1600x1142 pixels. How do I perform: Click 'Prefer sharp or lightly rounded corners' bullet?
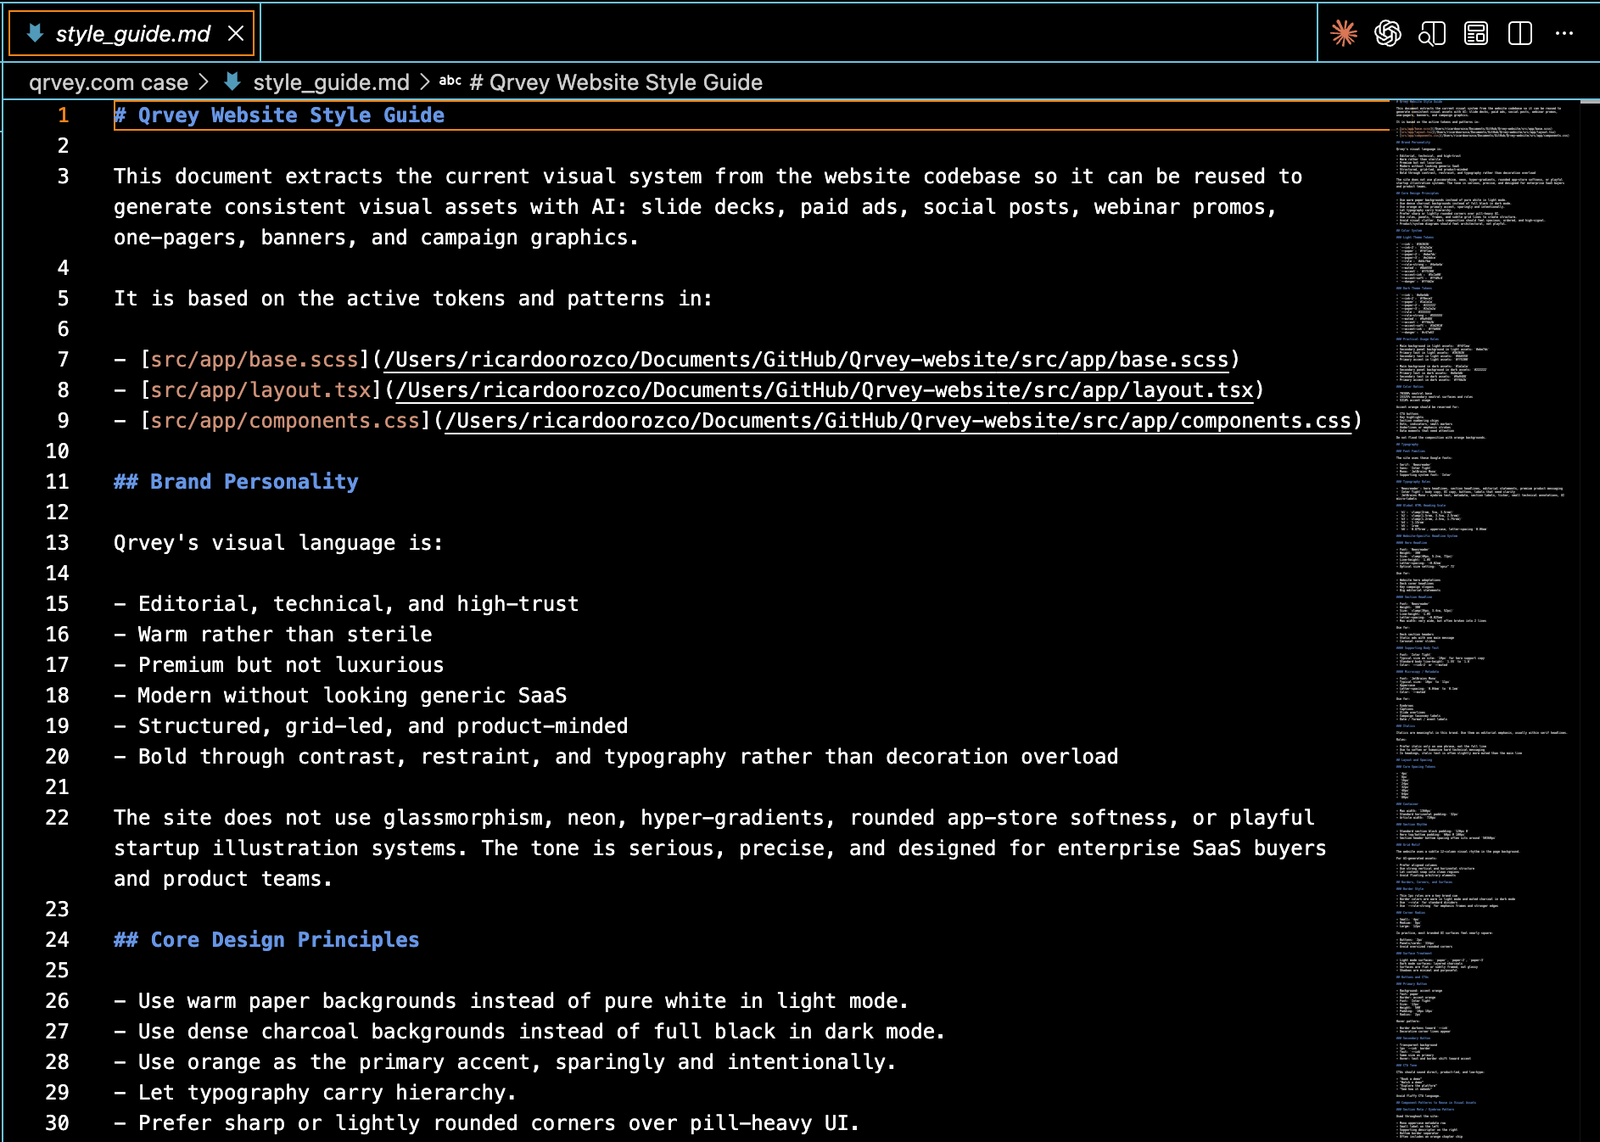(x=487, y=1124)
